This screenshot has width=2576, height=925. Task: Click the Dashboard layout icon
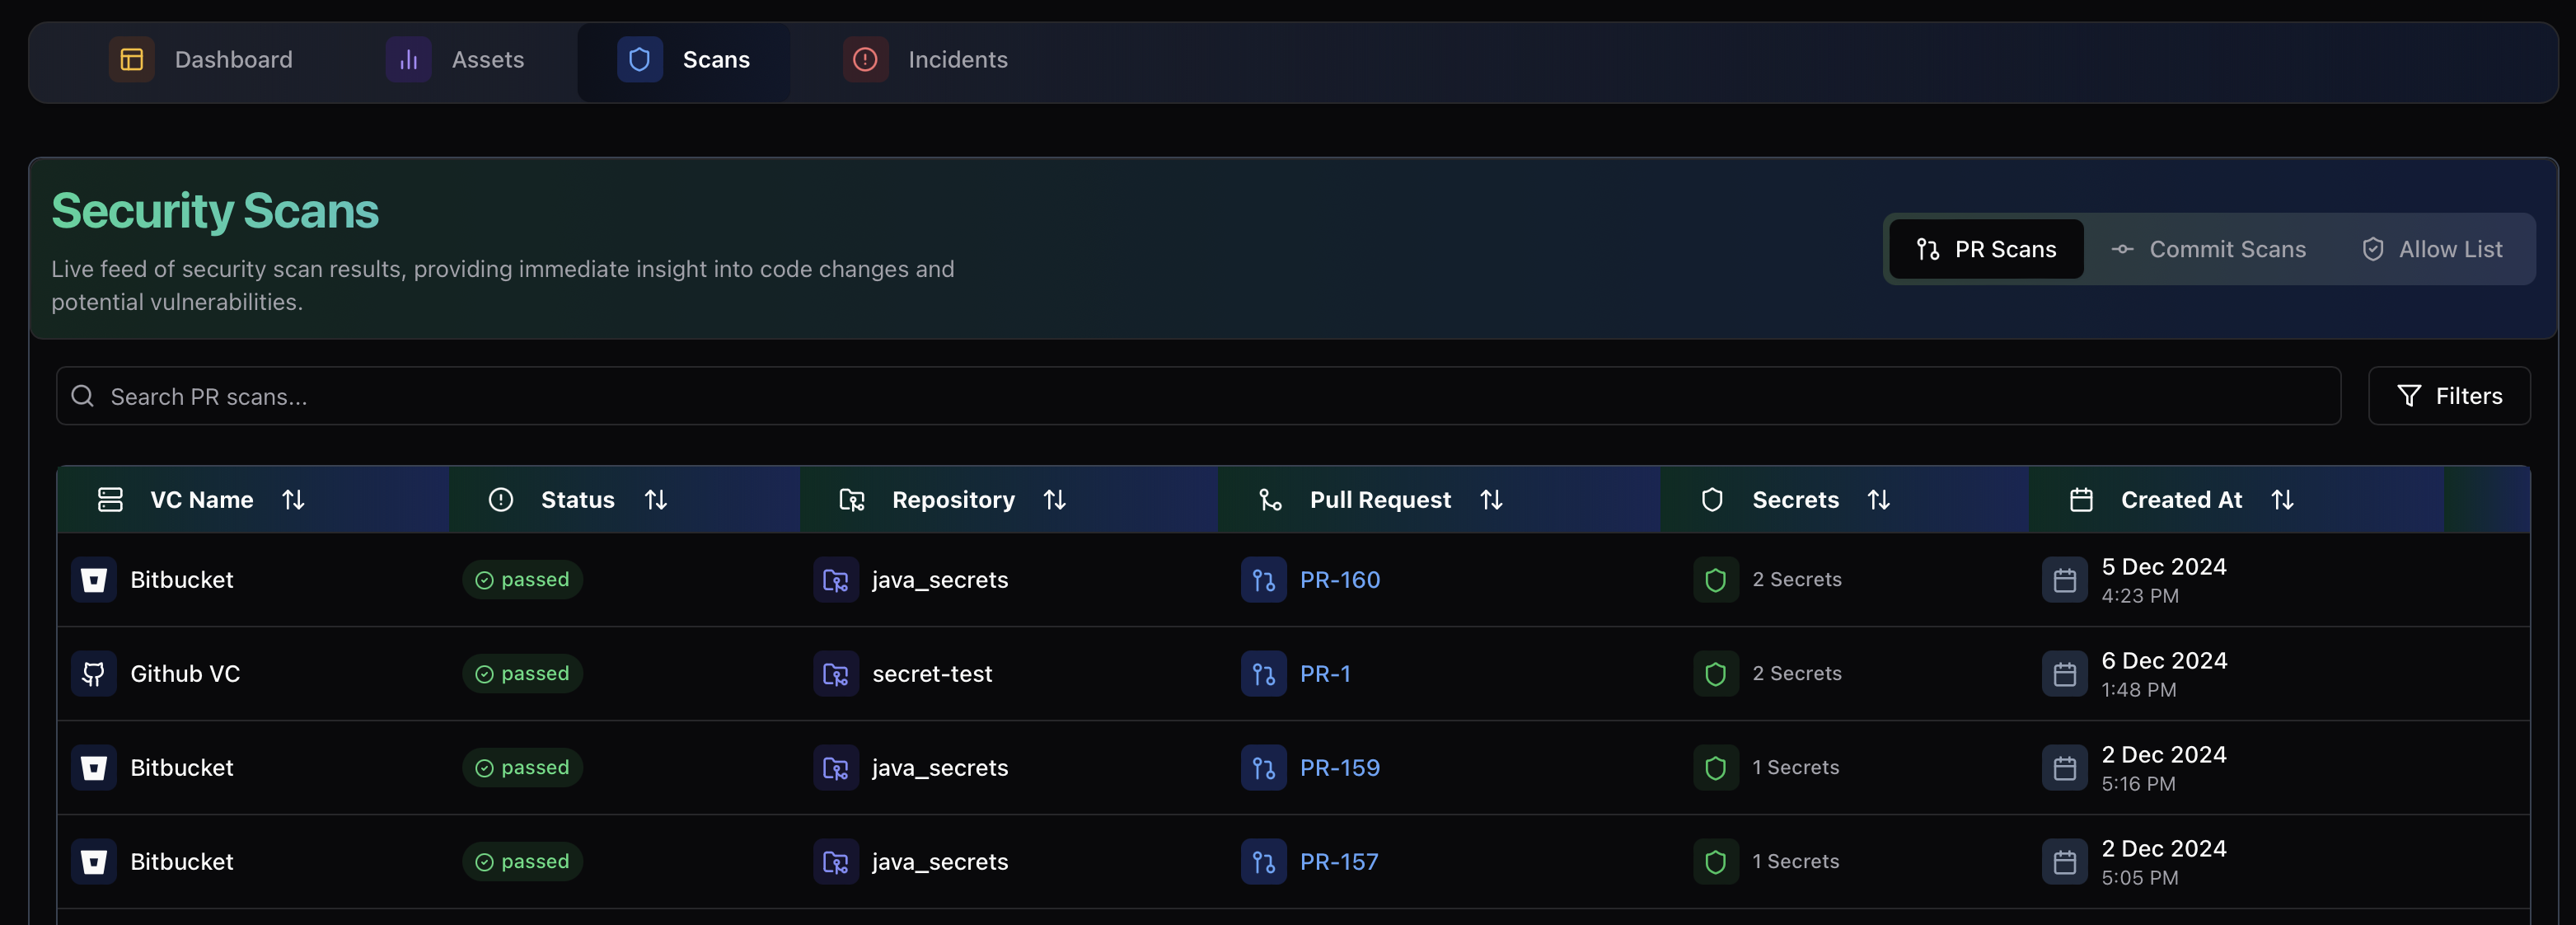pyautogui.click(x=131, y=60)
